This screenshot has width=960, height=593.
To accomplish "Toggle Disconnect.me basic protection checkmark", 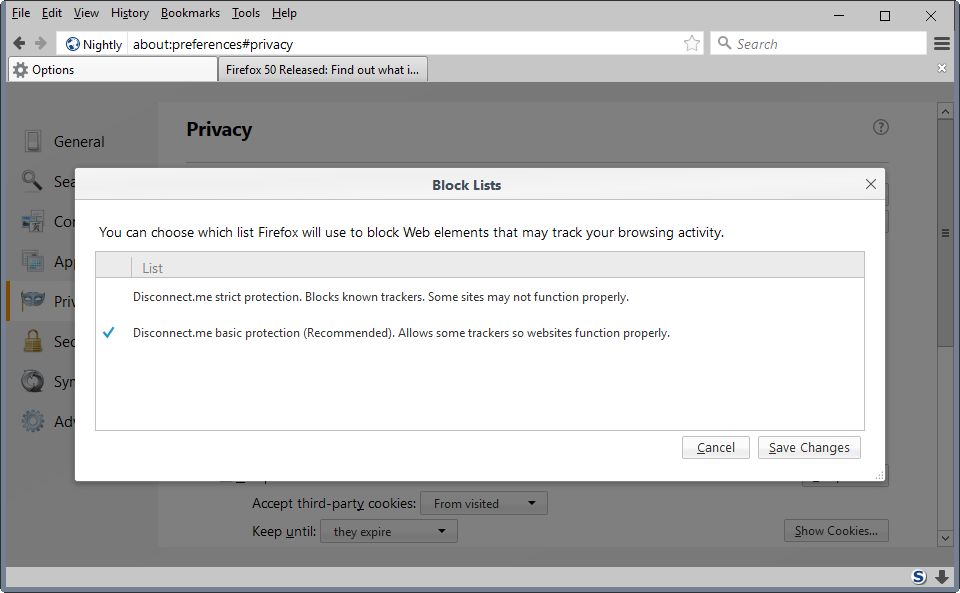I will tap(109, 332).
